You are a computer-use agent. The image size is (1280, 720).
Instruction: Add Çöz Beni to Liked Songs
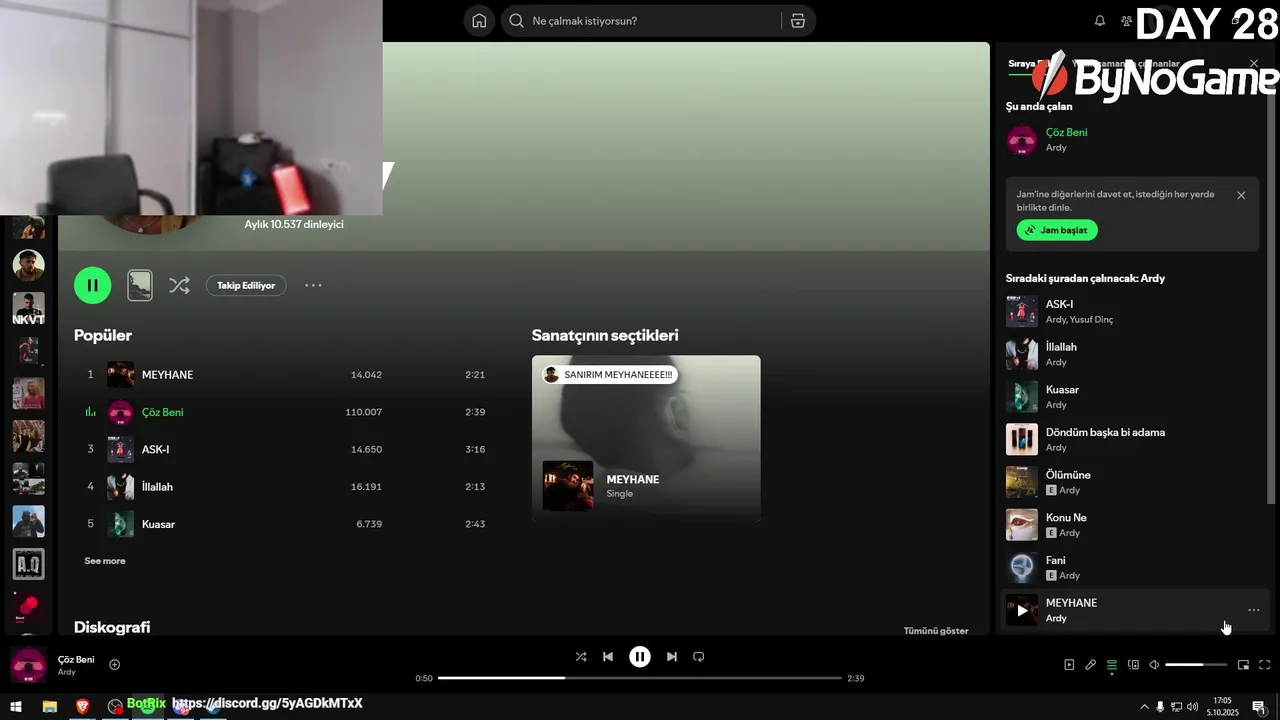point(114,665)
